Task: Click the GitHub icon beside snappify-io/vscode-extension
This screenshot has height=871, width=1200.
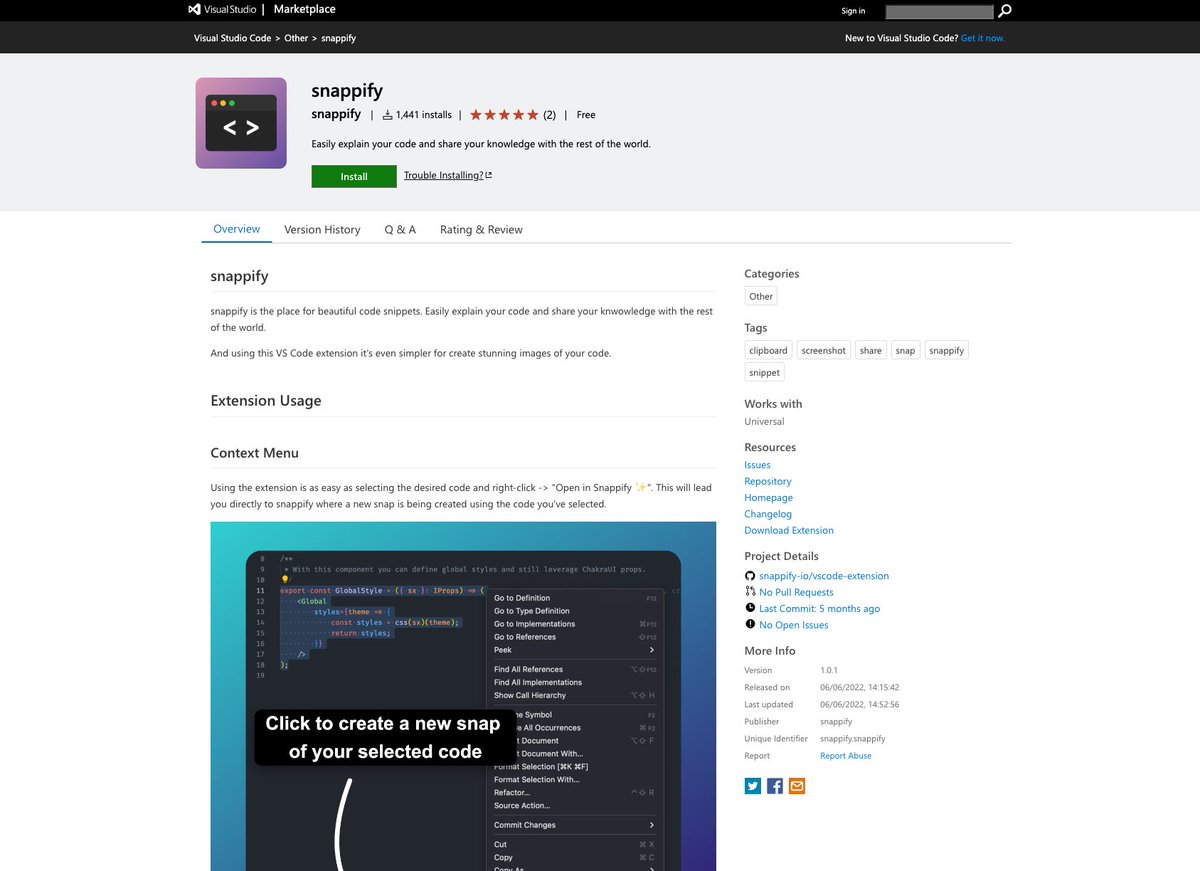Action: pos(750,576)
